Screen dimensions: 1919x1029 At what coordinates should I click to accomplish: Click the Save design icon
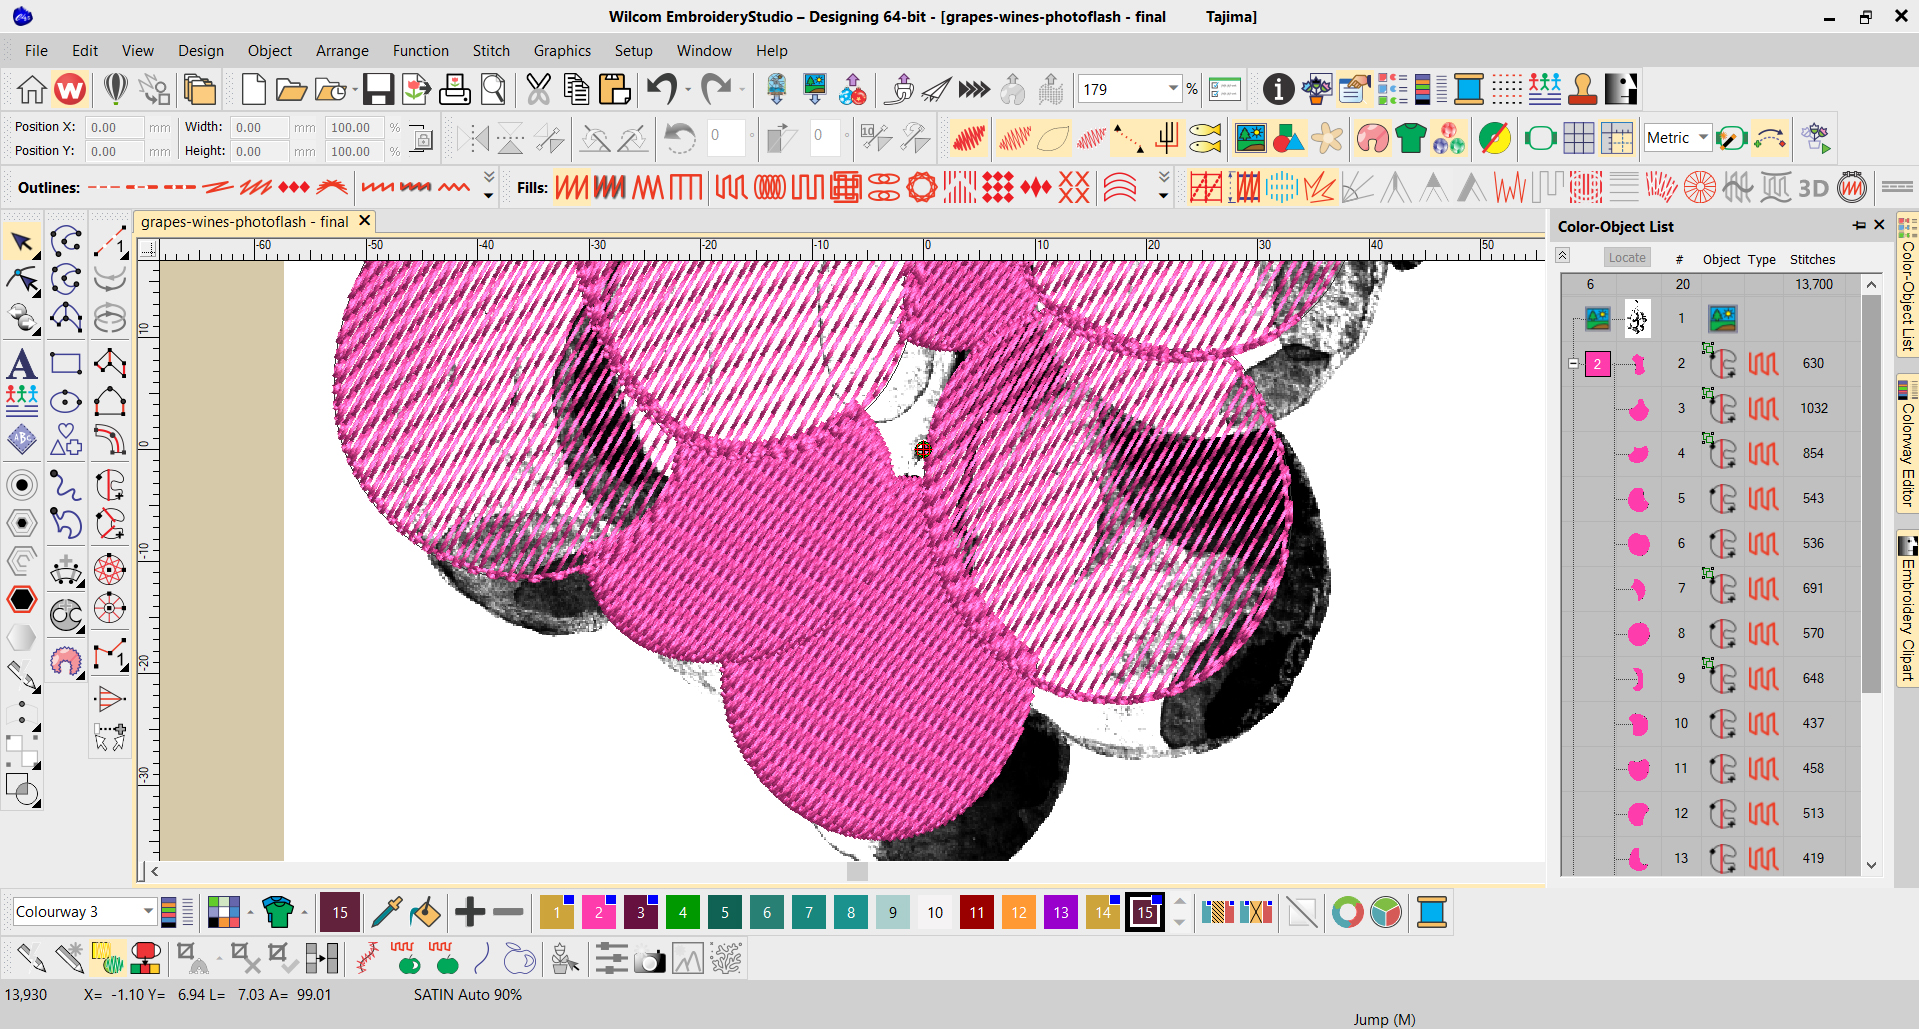pyautogui.click(x=378, y=90)
